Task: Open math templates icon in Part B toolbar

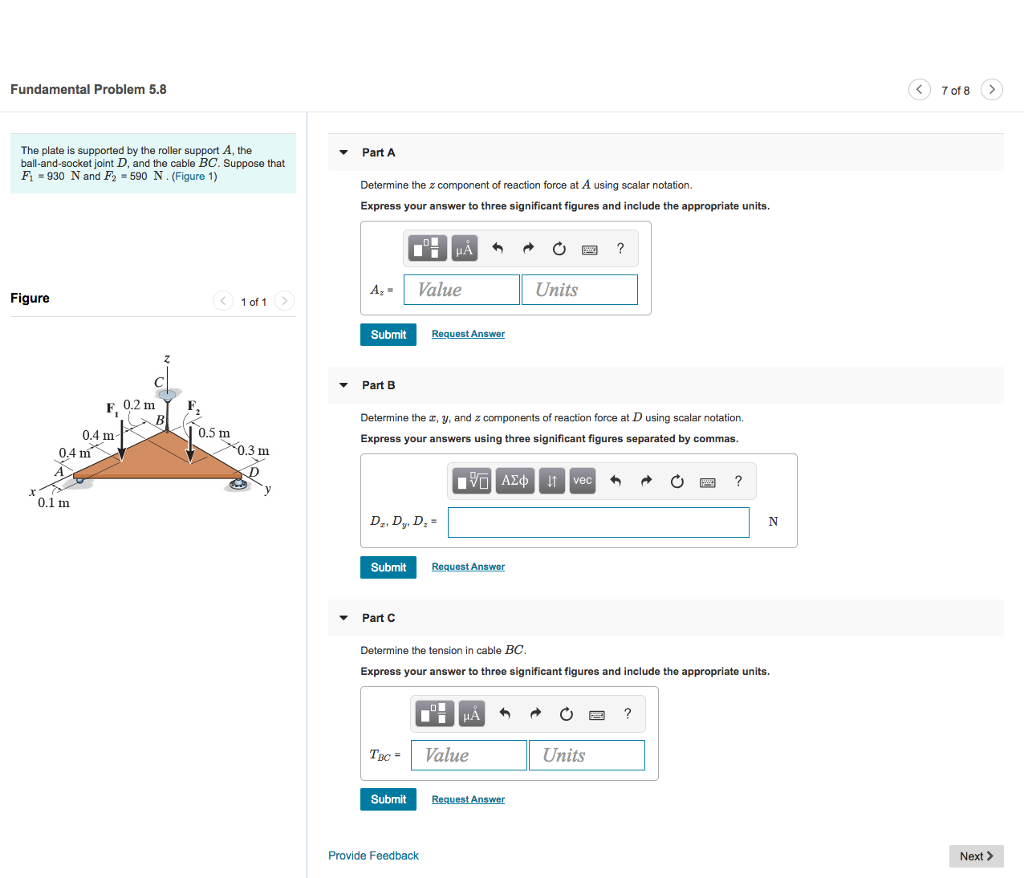Action: tap(472, 481)
